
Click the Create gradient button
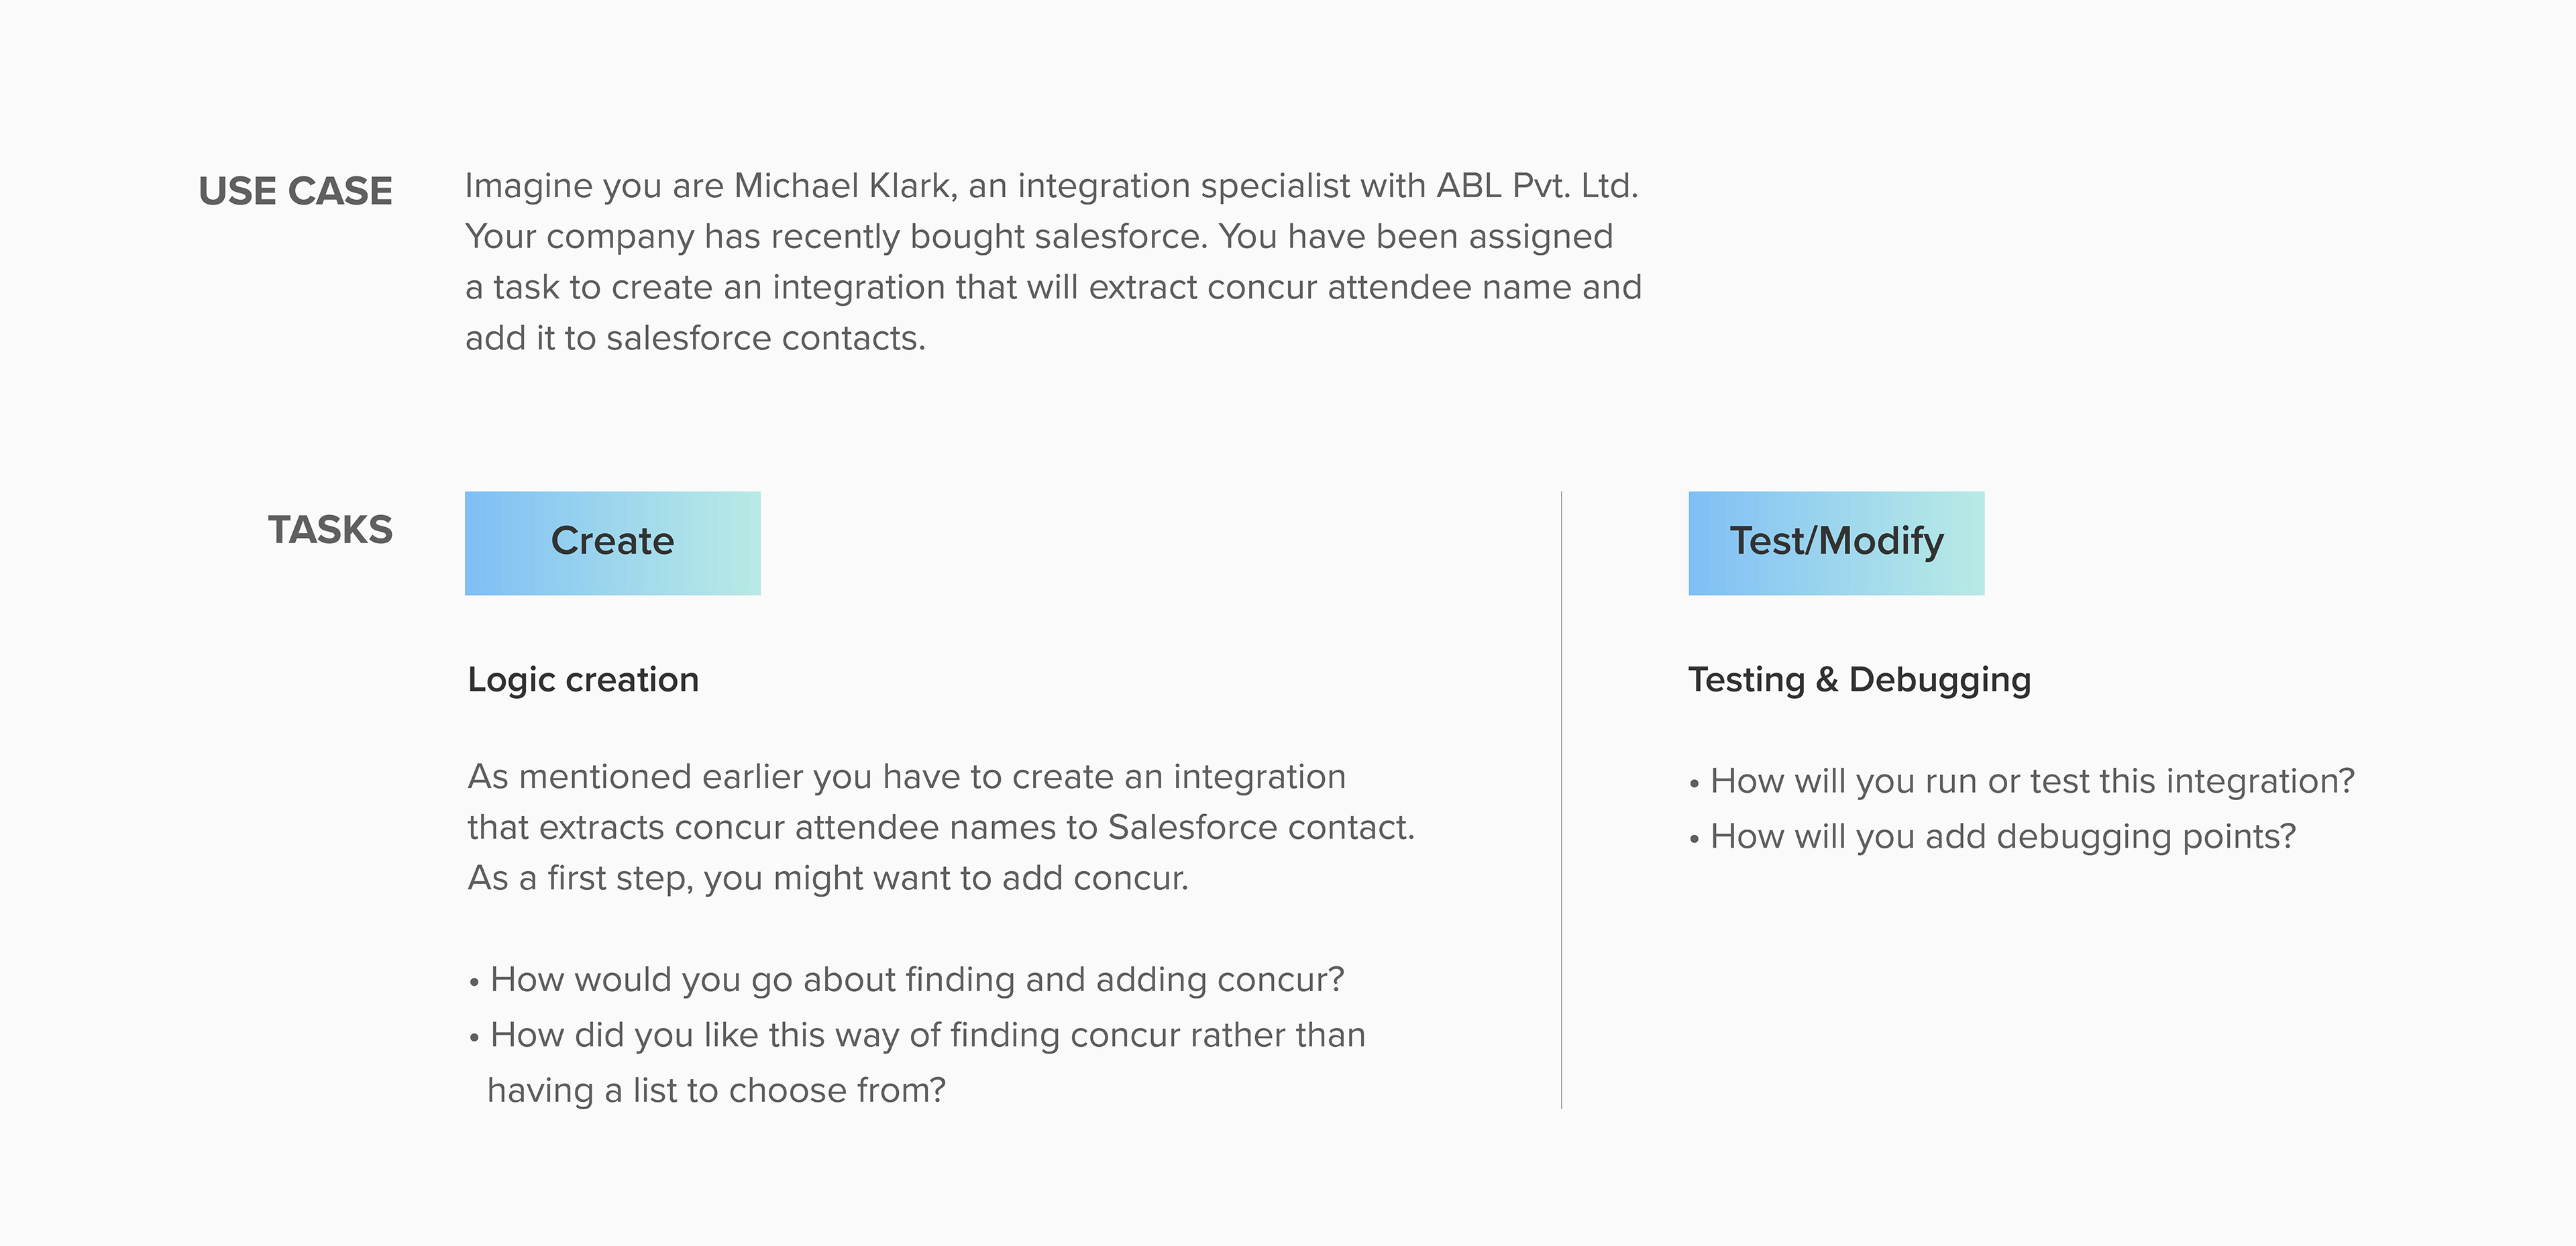(612, 543)
